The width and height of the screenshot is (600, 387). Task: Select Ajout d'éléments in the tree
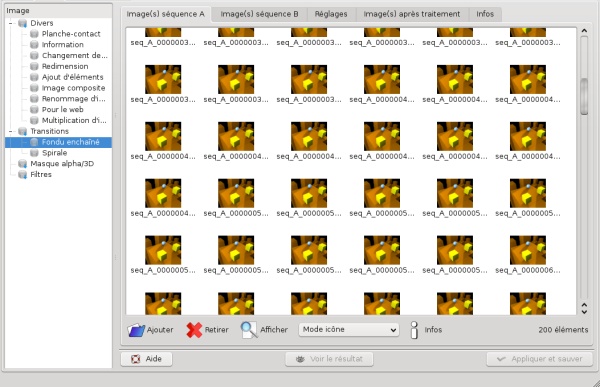click(x=73, y=77)
